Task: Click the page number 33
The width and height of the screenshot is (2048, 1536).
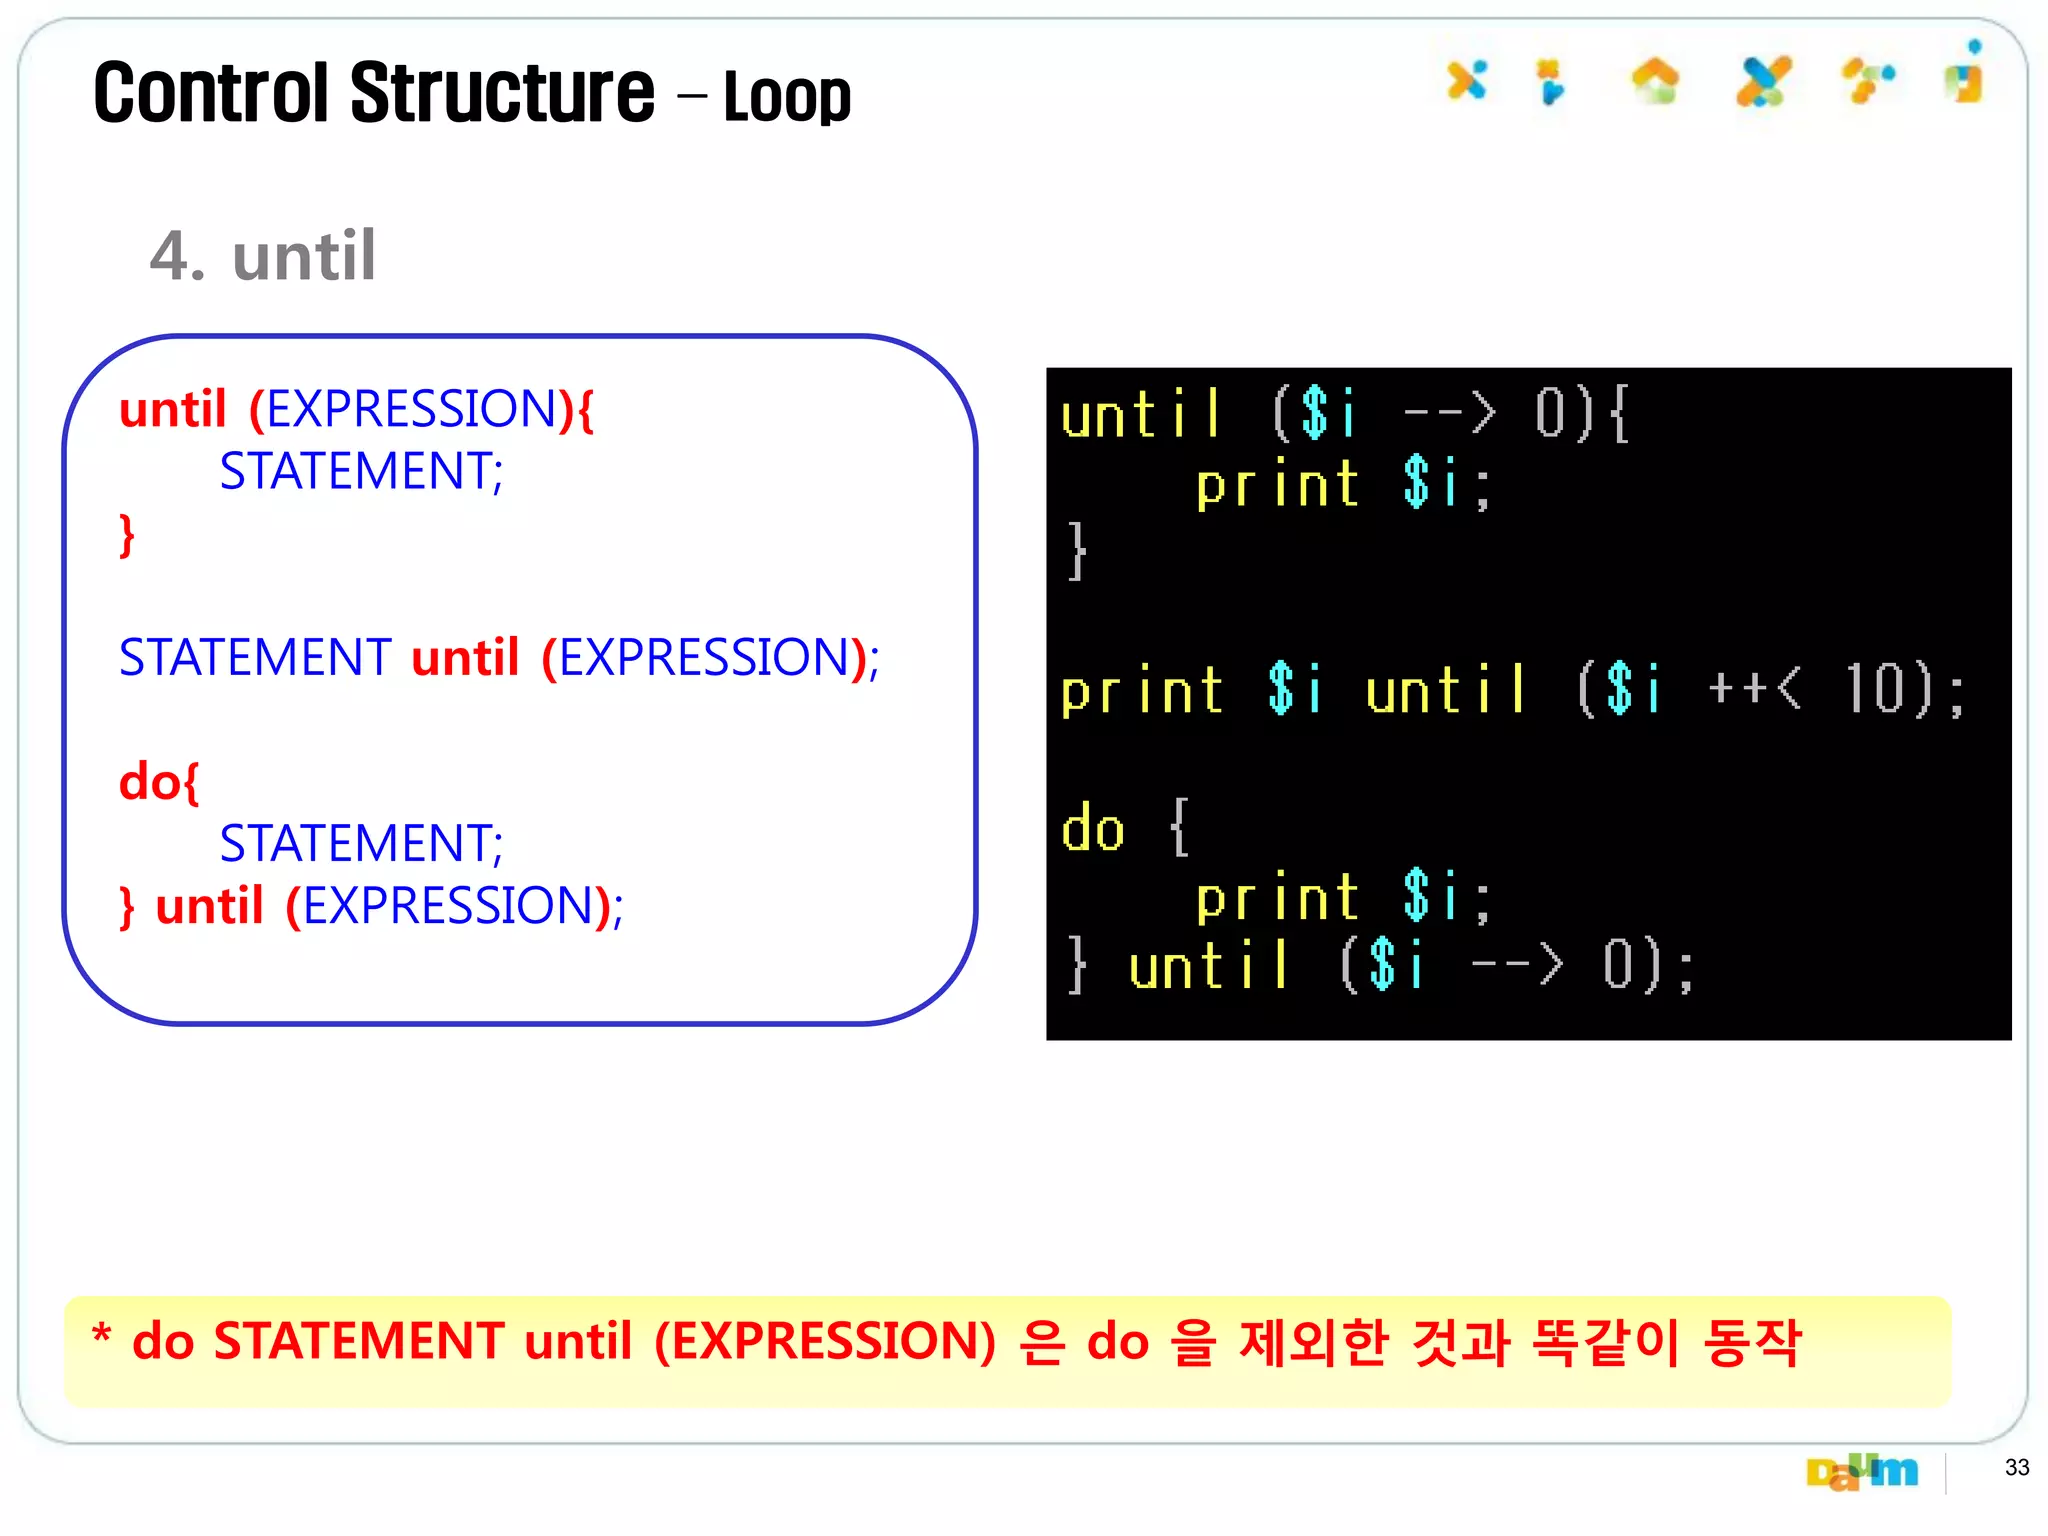Action: pyautogui.click(x=2016, y=1467)
